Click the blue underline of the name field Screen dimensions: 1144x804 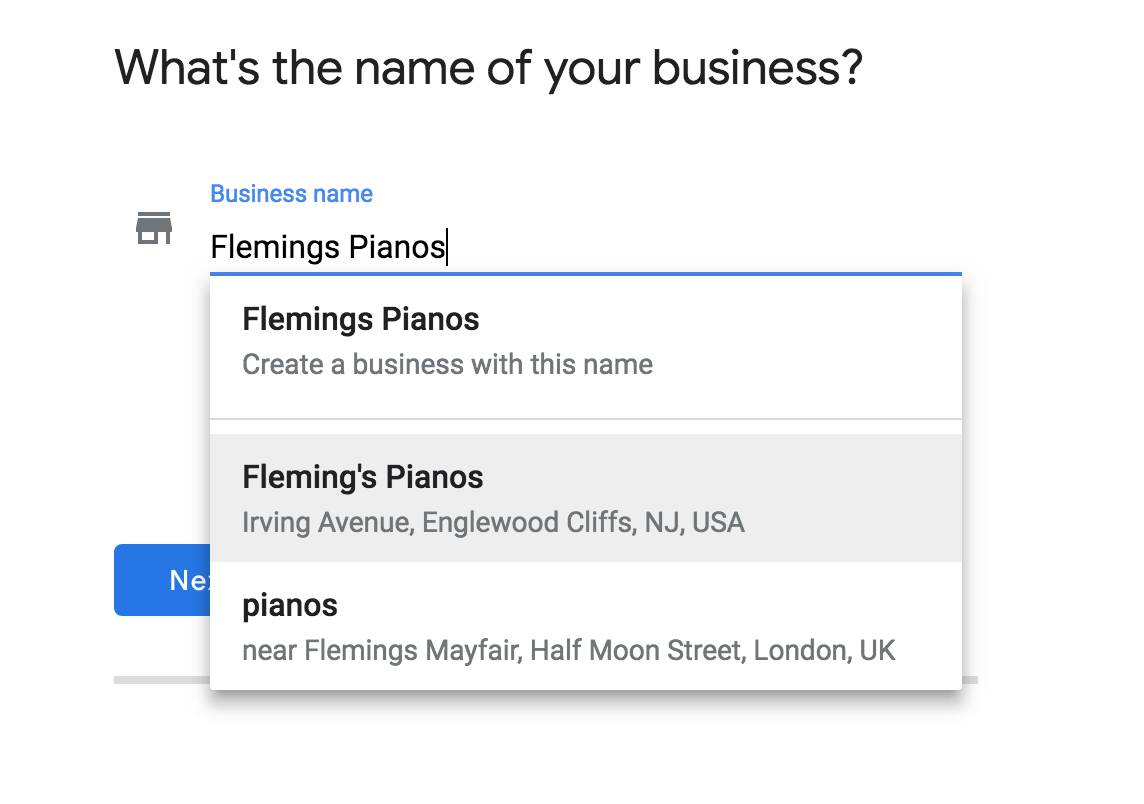(586, 274)
